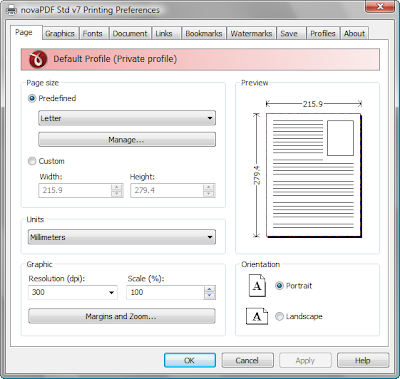Open the Profiles tab
400x379 pixels.
point(323,33)
